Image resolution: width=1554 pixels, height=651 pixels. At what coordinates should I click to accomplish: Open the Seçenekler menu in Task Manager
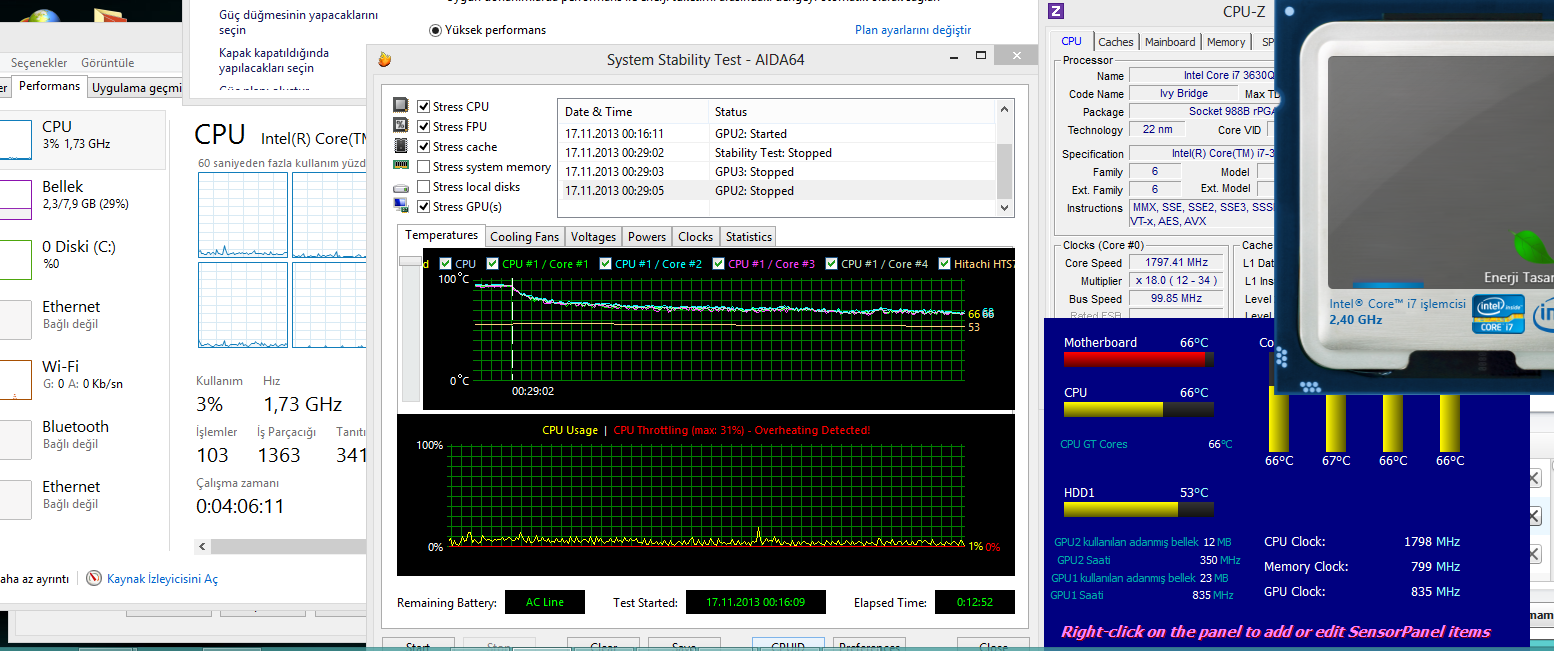[39, 62]
